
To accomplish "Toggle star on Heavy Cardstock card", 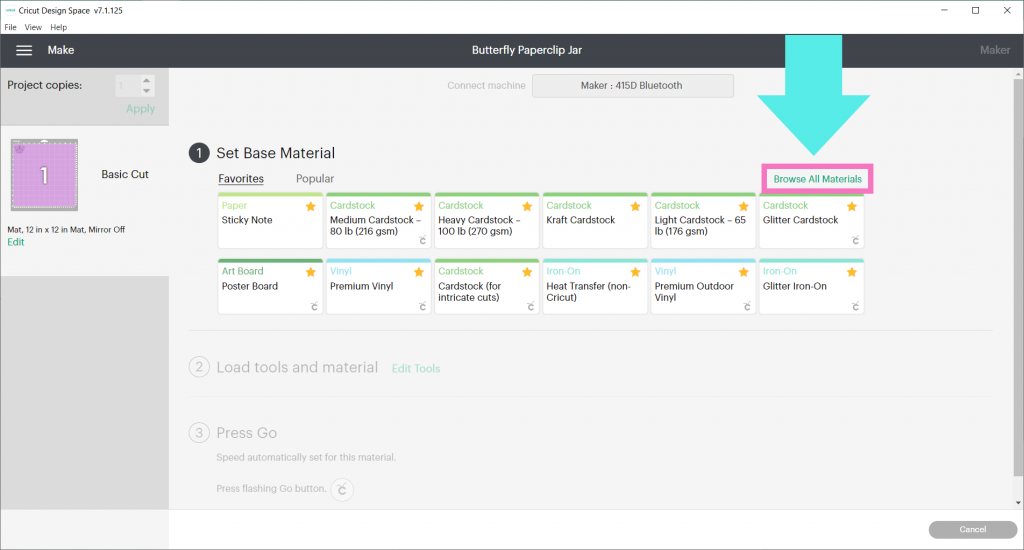I will click(x=527, y=206).
